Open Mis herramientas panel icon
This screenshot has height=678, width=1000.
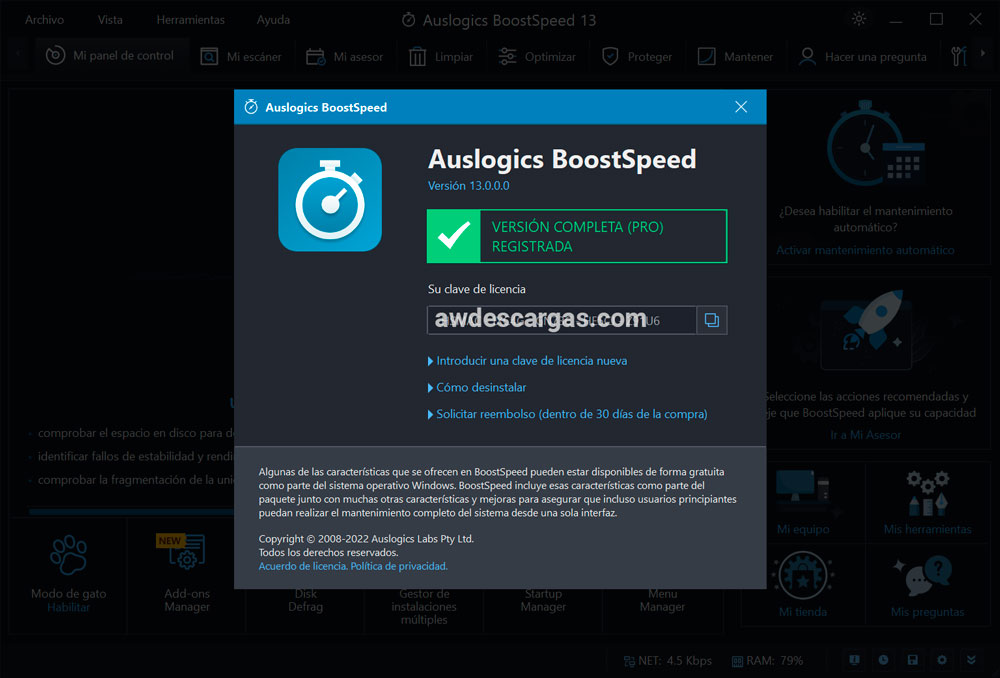coord(927,500)
